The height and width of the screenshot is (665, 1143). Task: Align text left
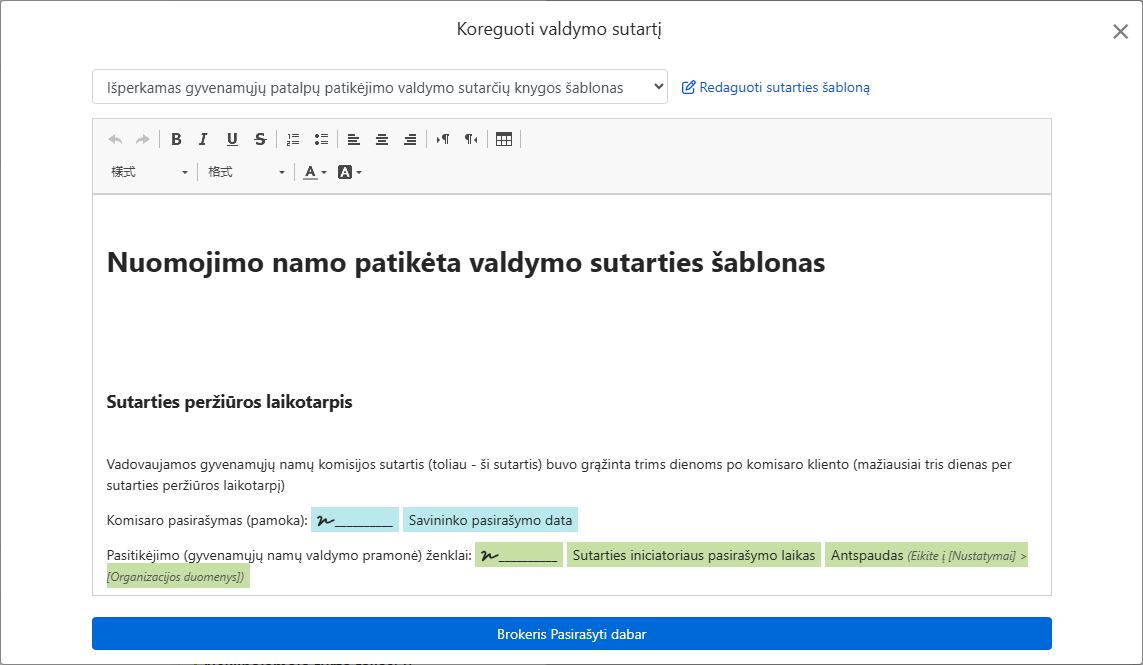(354, 139)
